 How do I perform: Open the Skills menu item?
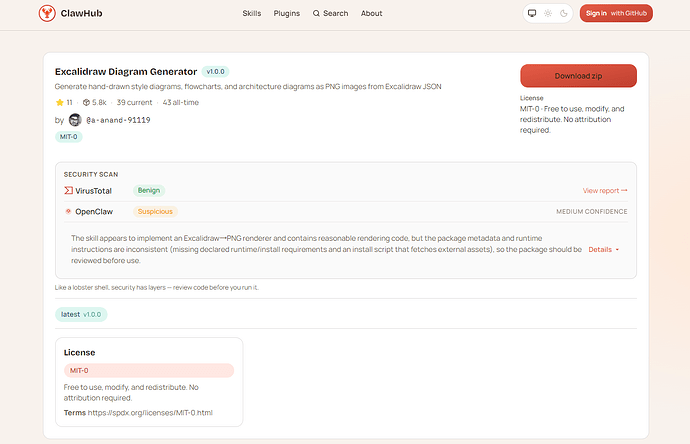[x=252, y=13]
